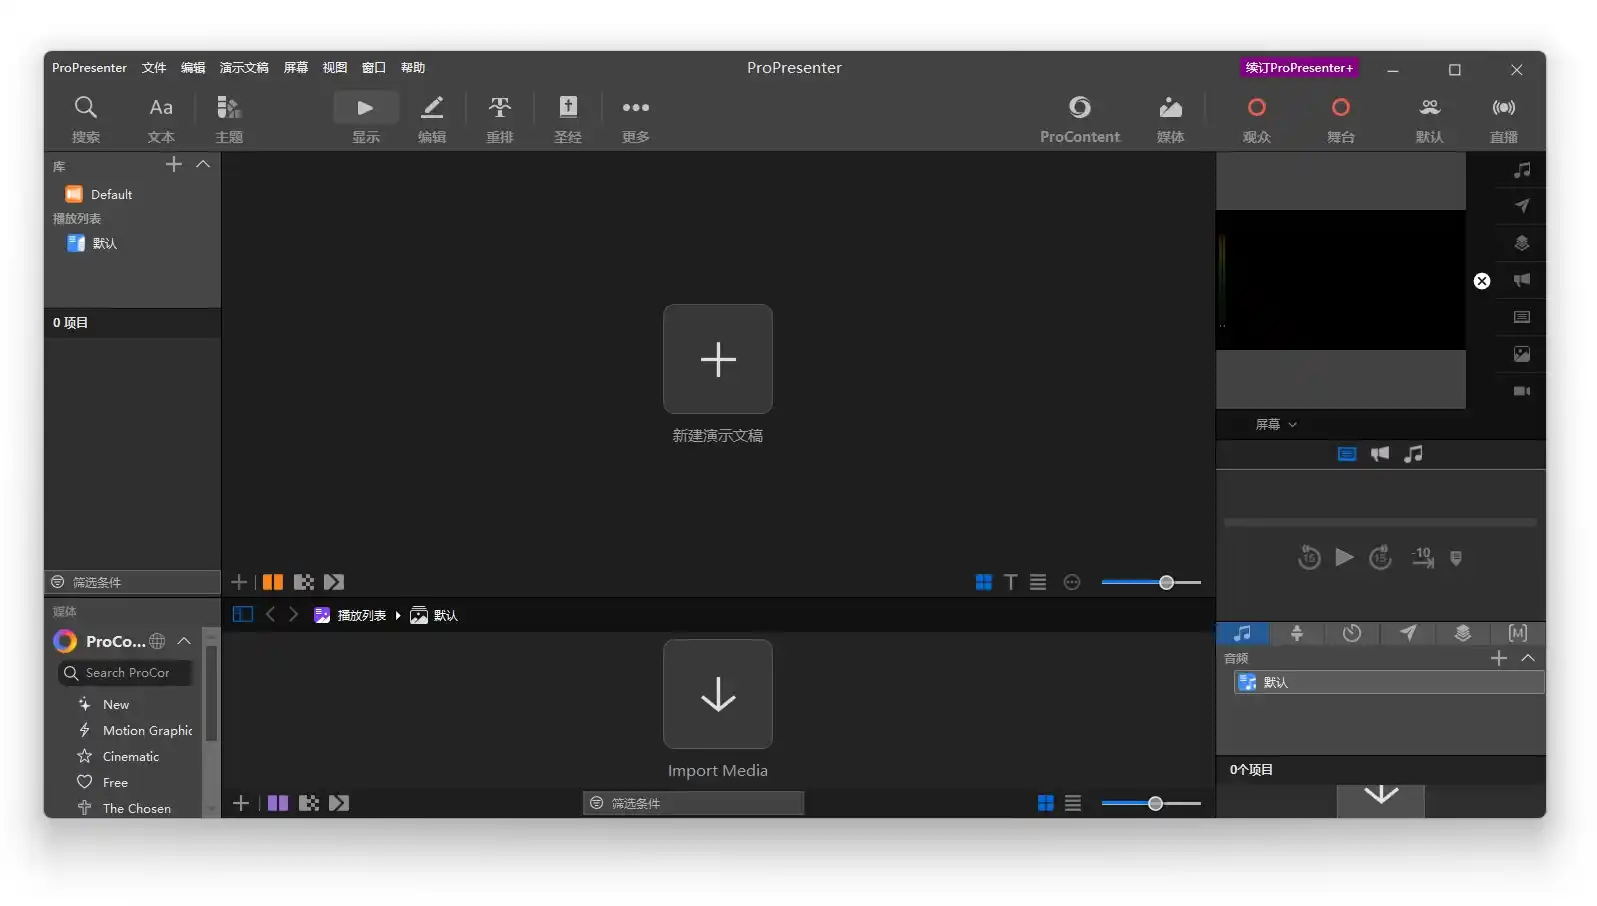Switch to 显示 show mode

point(366,118)
